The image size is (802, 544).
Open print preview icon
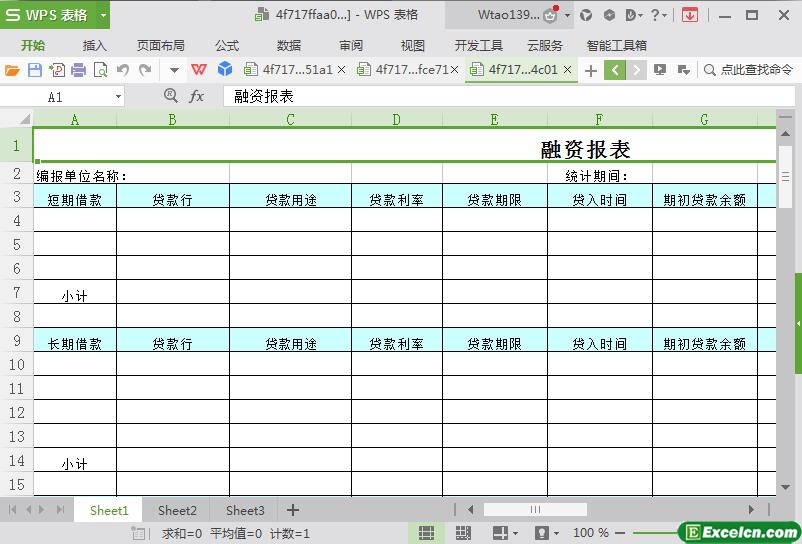point(101,70)
